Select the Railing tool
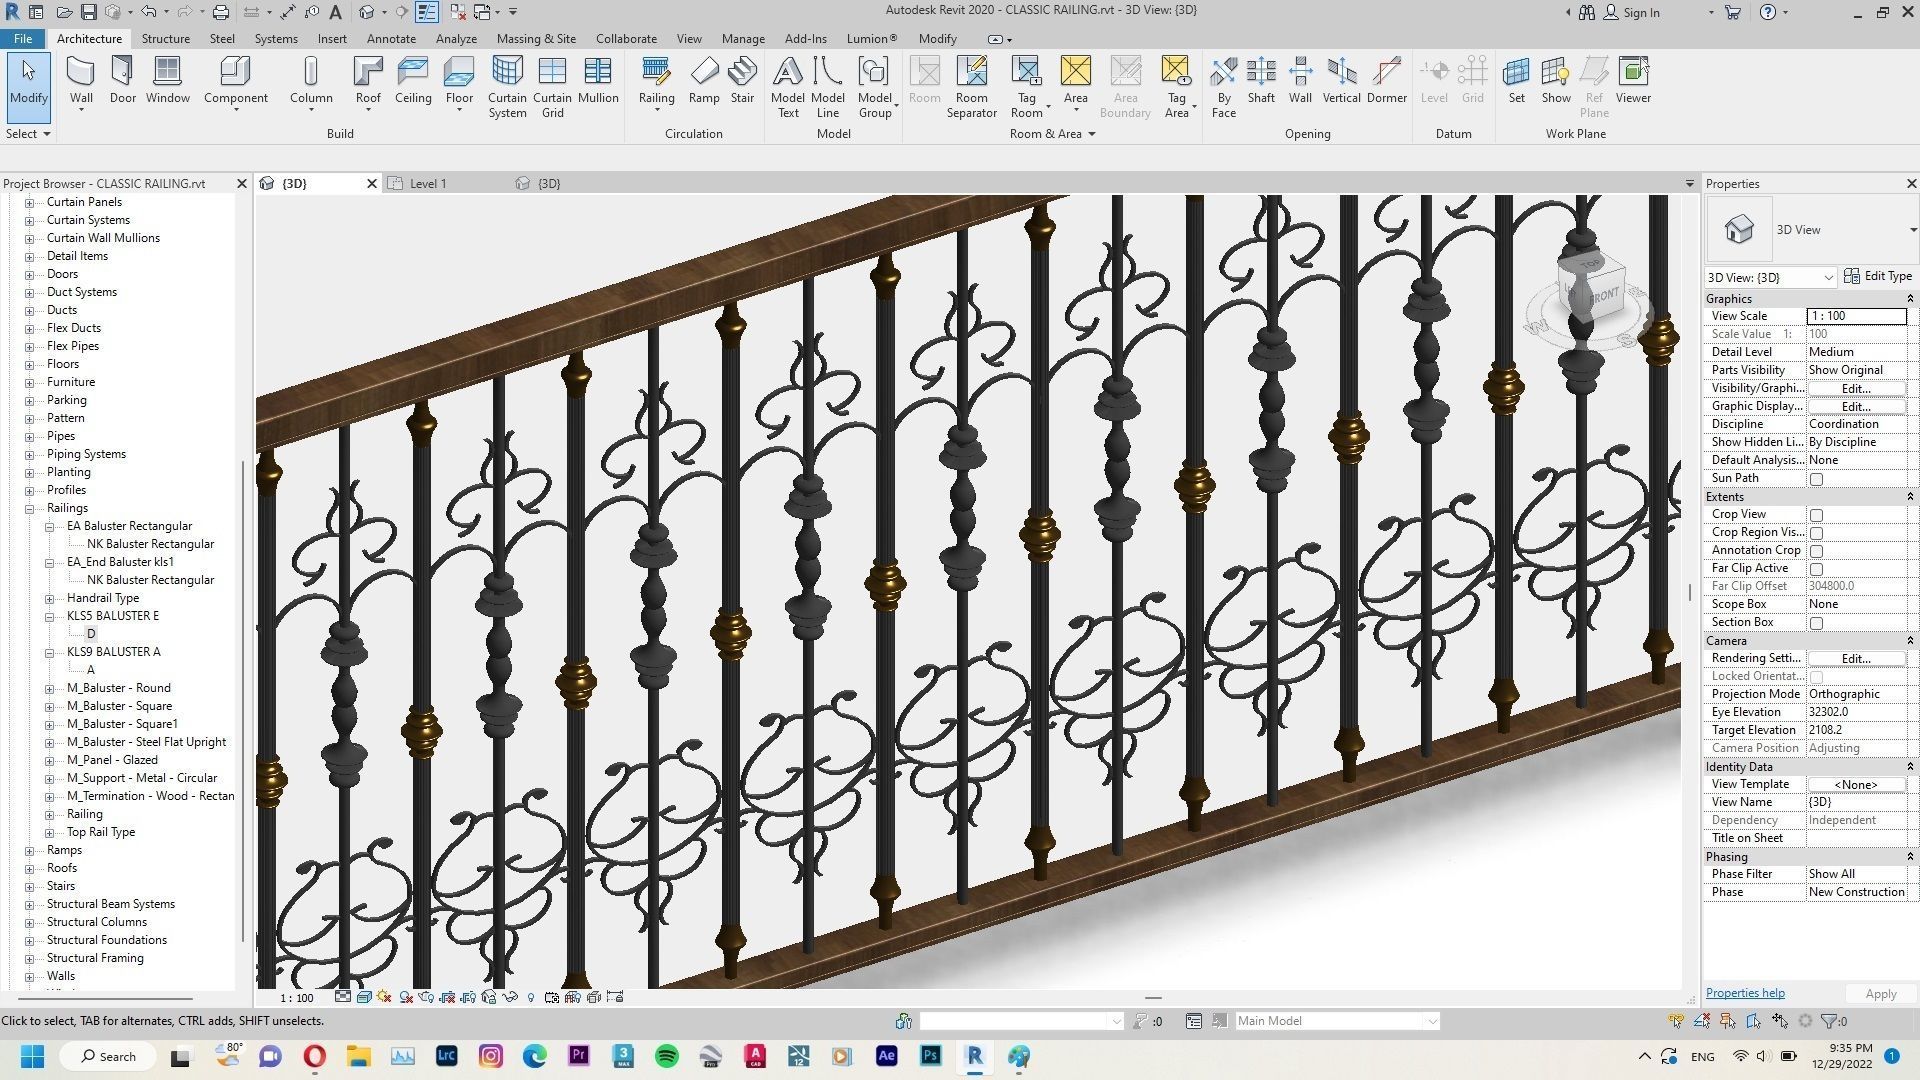This screenshot has width=1920, height=1080. (656, 82)
